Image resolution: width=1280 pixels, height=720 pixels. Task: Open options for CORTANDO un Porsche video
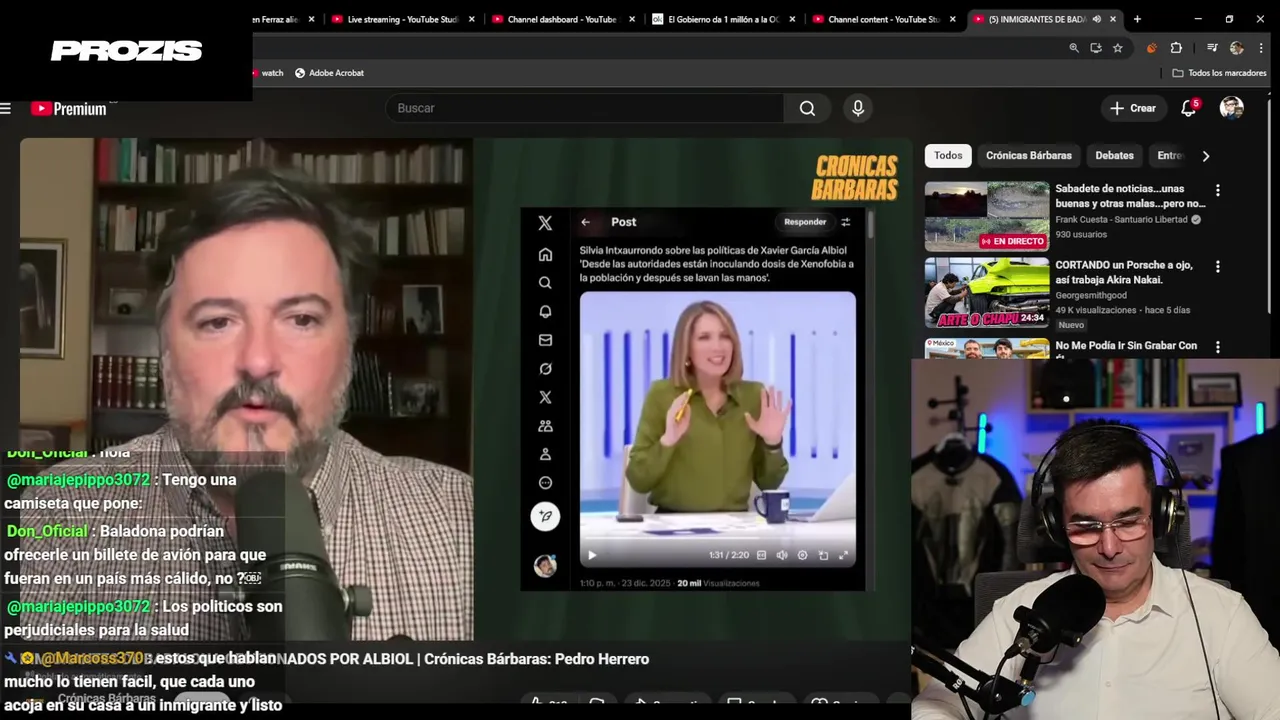click(1217, 267)
